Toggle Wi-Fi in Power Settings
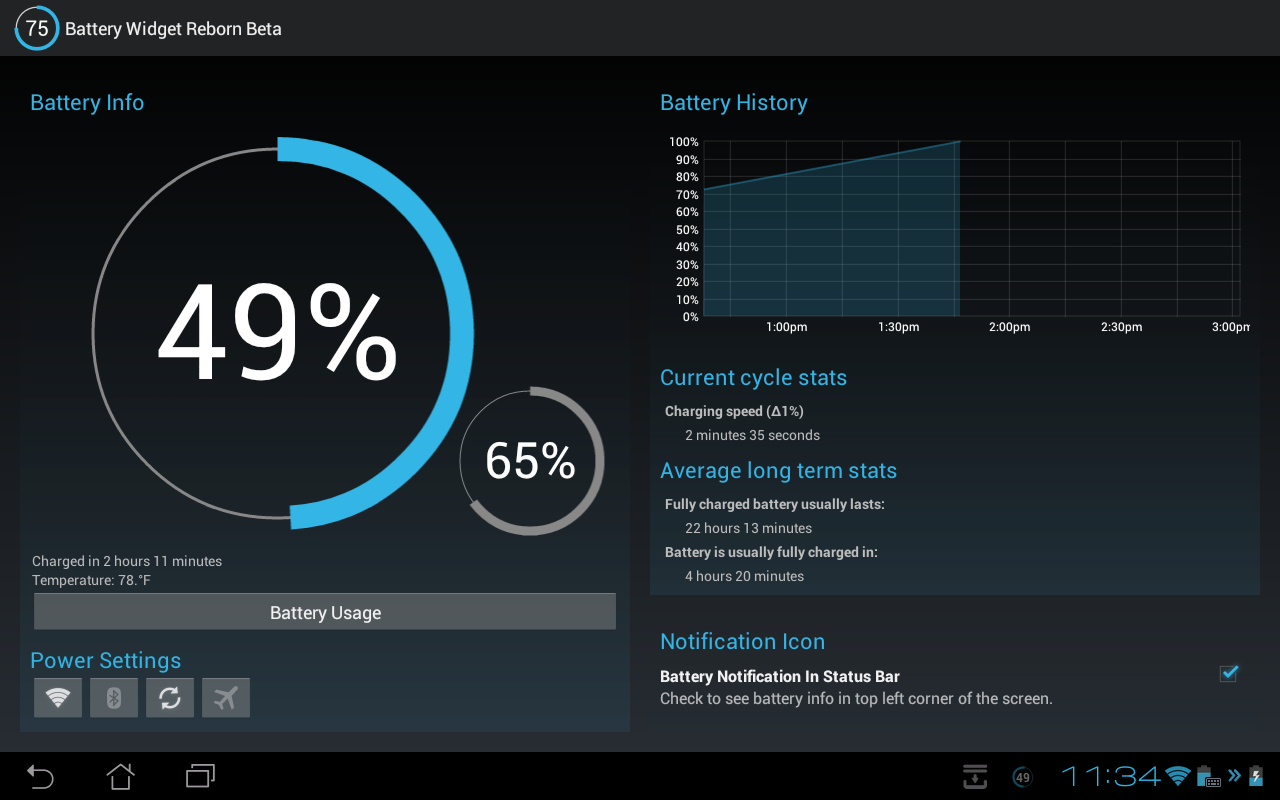 coord(58,698)
